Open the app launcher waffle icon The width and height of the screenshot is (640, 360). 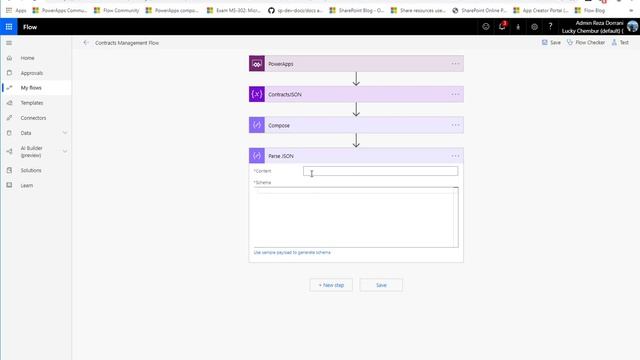tap(9, 27)
